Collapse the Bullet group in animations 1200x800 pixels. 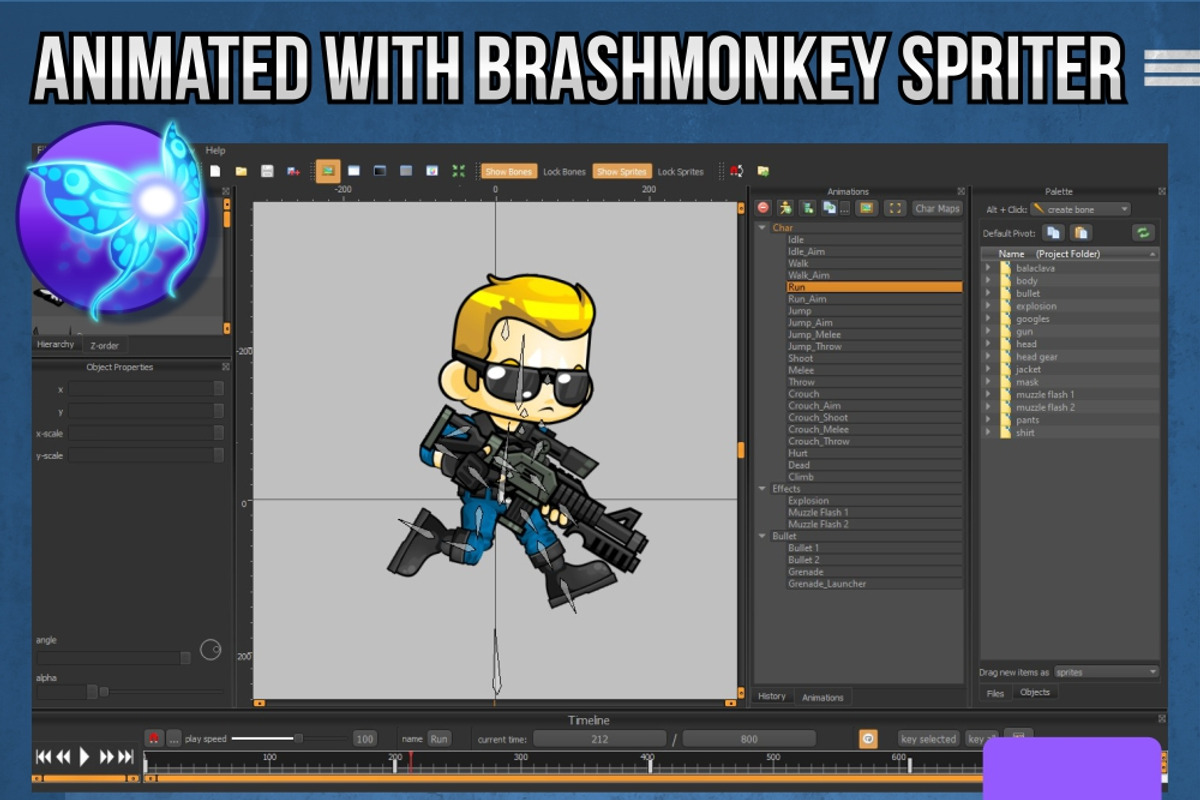pos(763,536)
